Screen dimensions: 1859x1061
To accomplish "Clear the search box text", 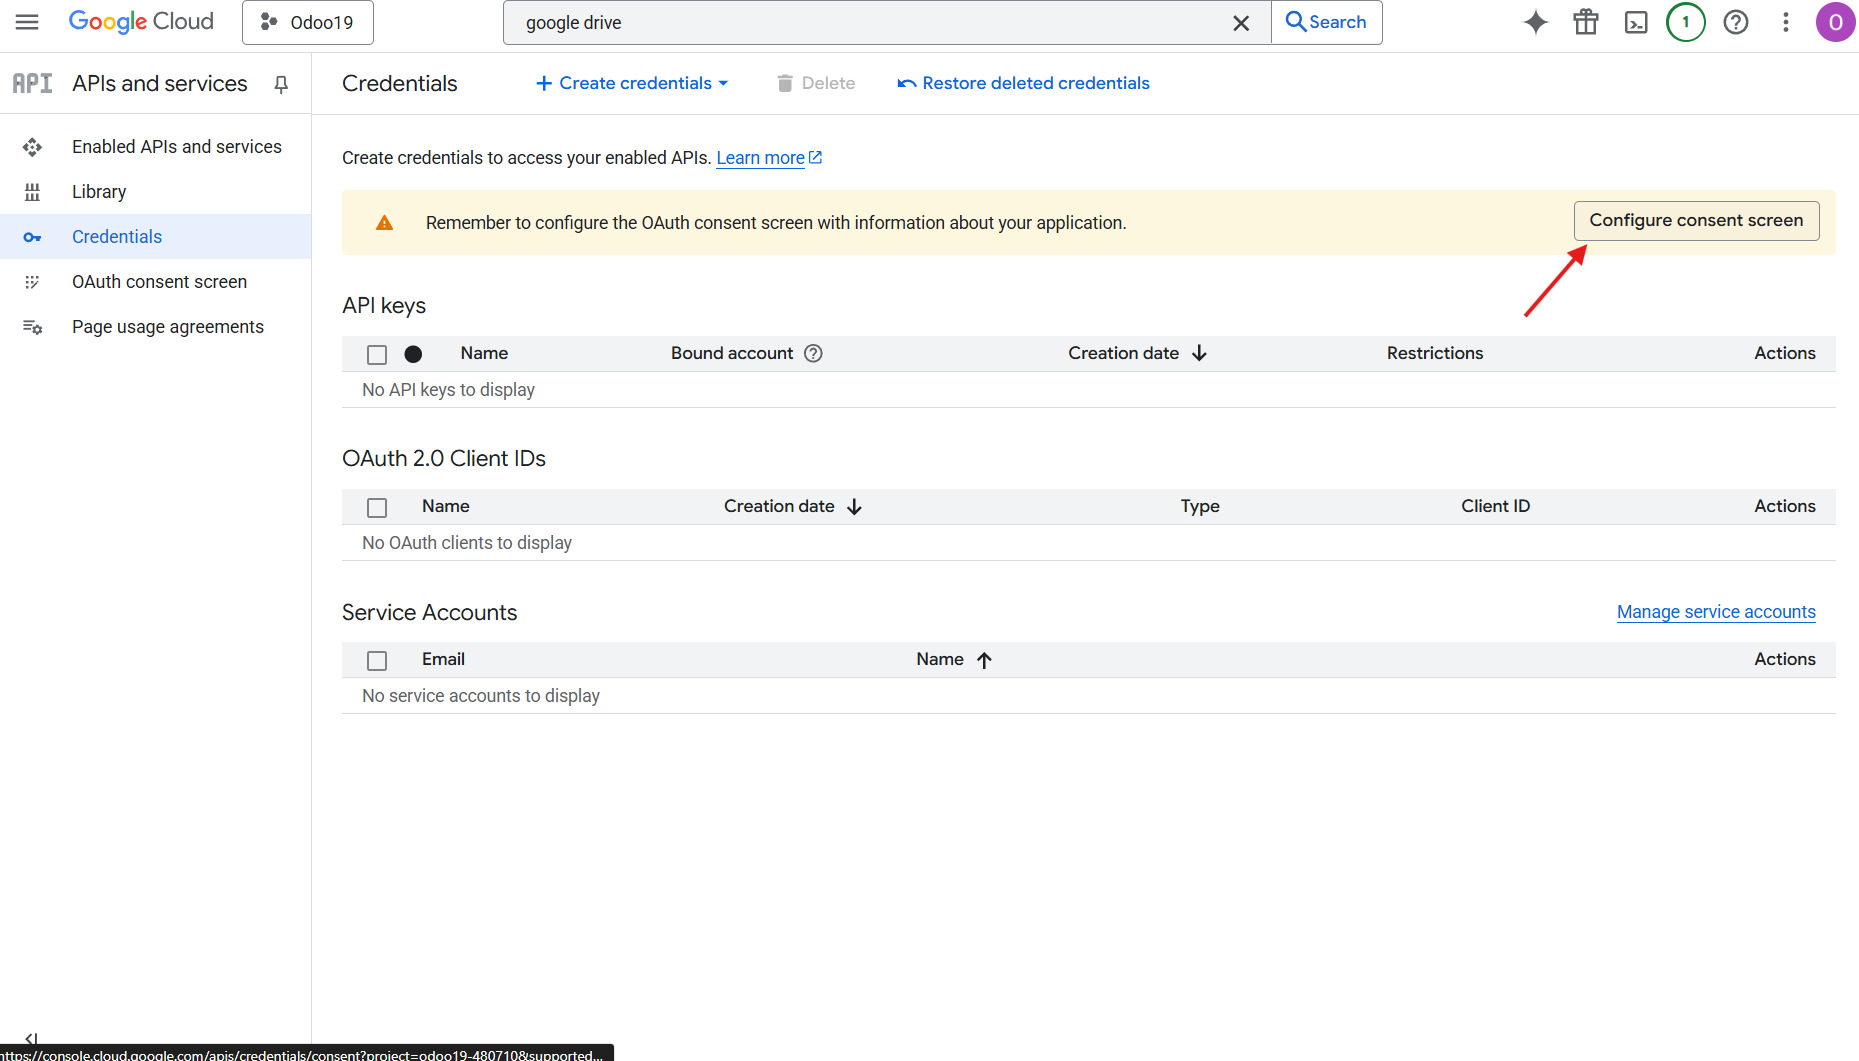I will (x=1240, y=23).
